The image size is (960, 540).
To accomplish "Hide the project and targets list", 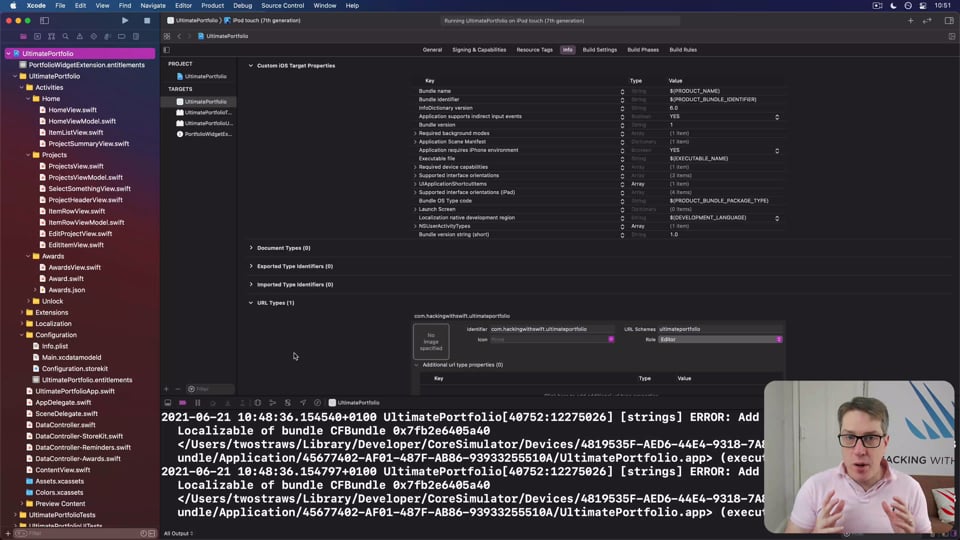I will click(167, 50).
